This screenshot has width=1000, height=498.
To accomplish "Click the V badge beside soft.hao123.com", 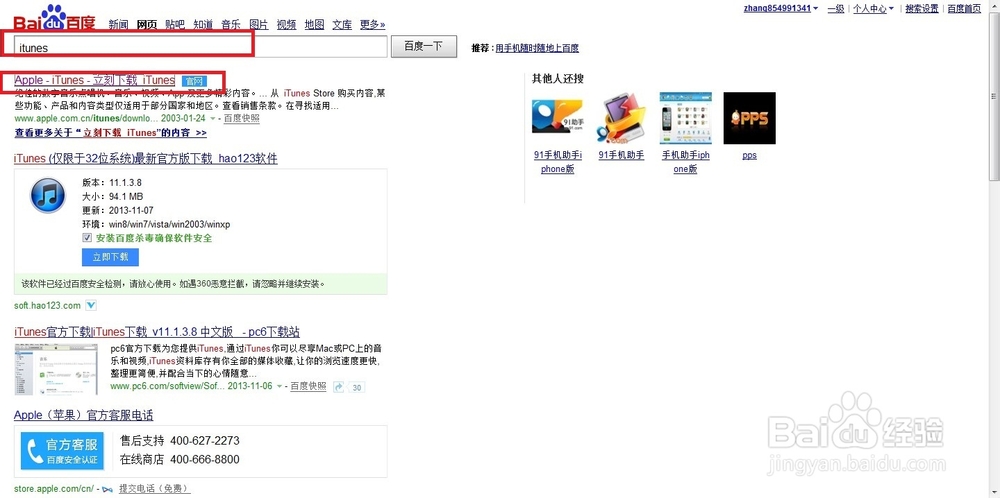I will (x=91, y=305).
